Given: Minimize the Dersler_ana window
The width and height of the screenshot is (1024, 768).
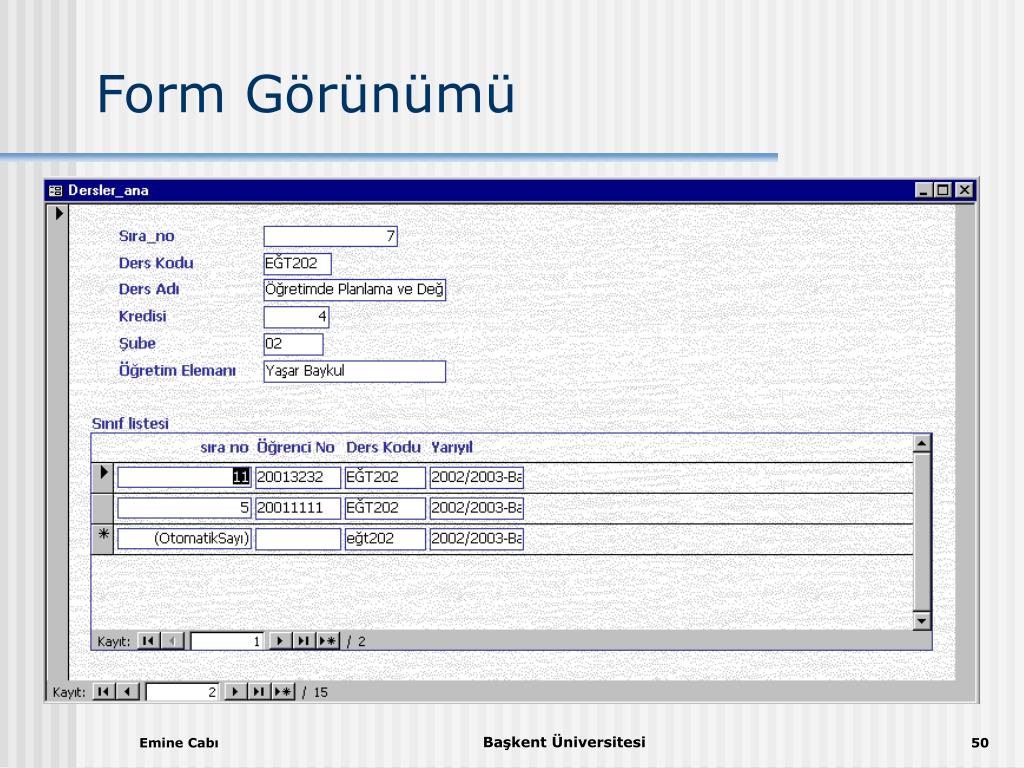Looking at the screenshot, I should point(923,190).
